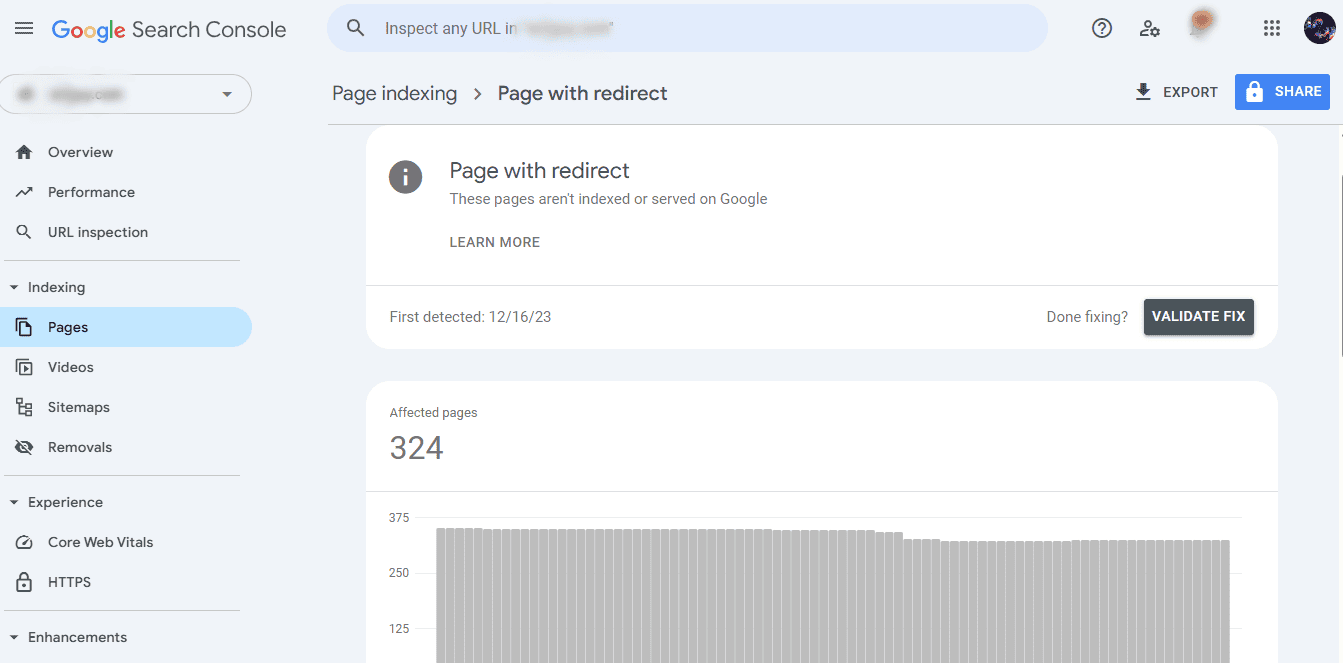
Task: Open the Help question mark icon
Action: click(1102, 28)
